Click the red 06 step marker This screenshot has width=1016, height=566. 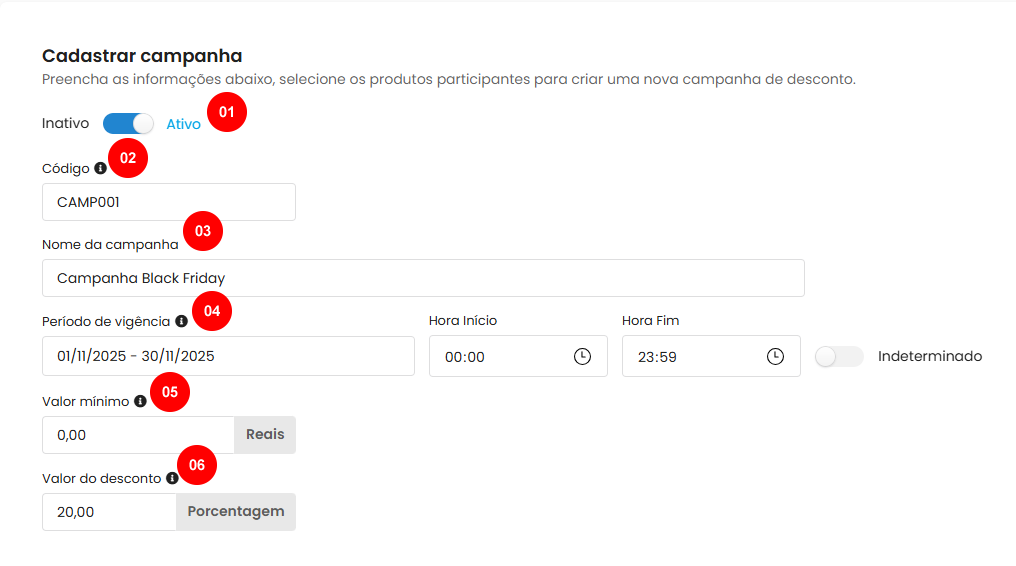(x=197, y=465)
